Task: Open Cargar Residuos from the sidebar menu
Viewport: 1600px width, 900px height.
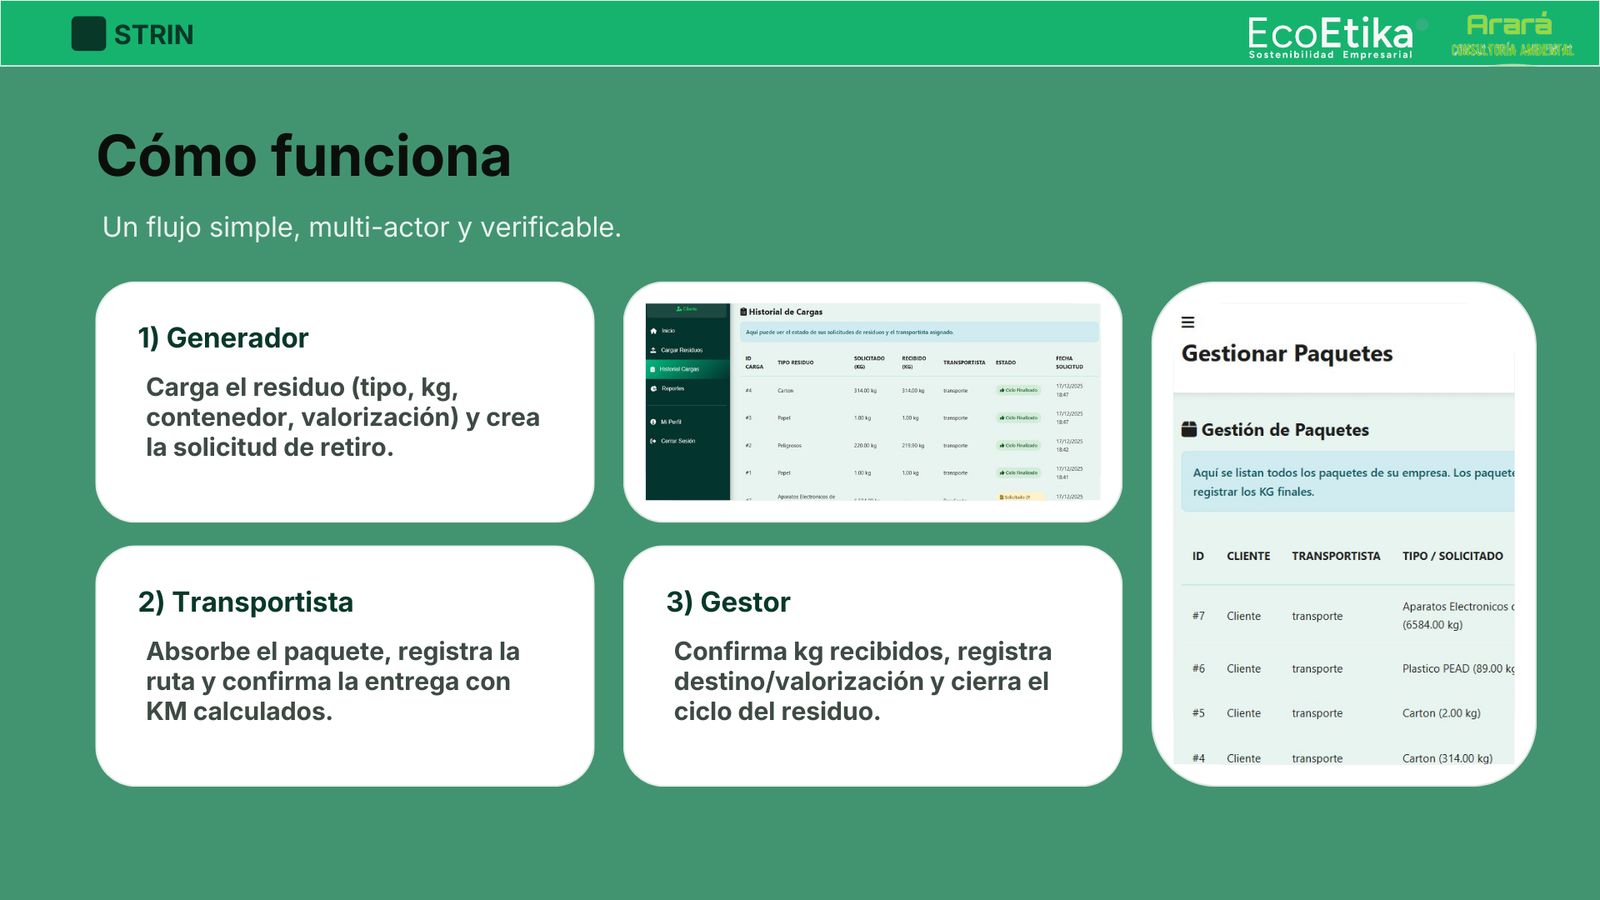Action: click(x=681, y=350)
